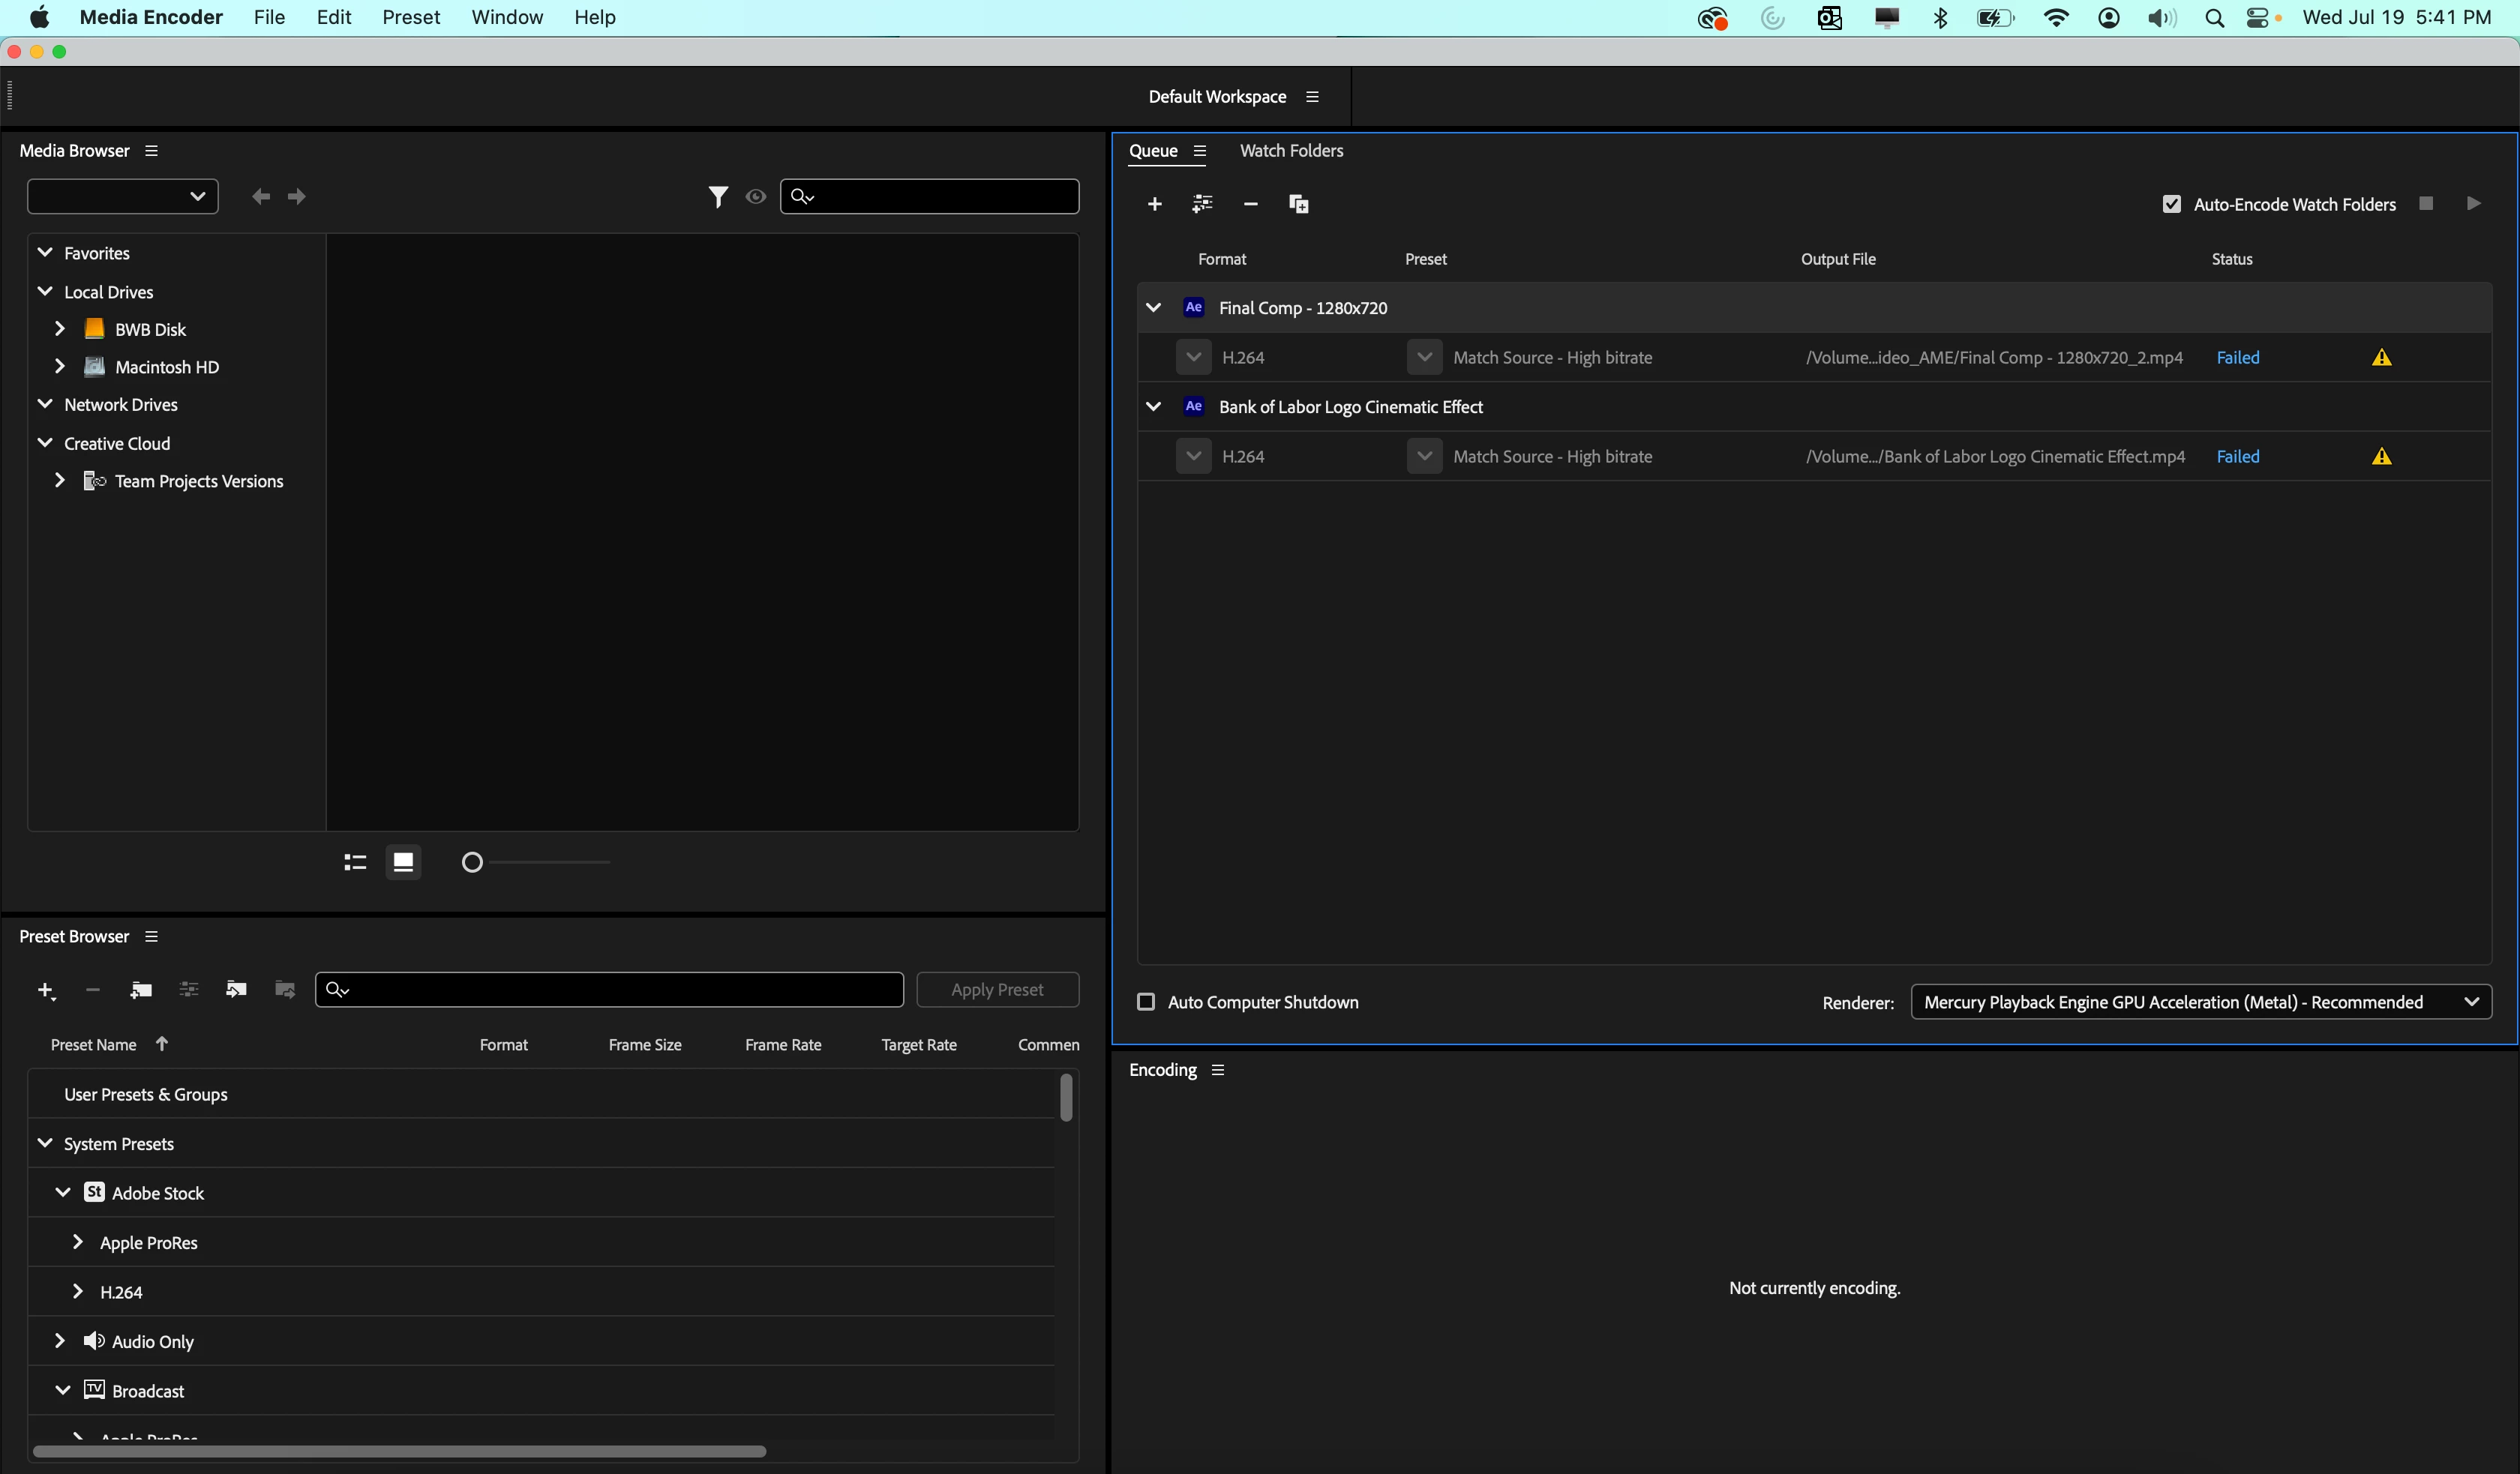Click the Remove minus icon in Queue toolbar

(x=1250, y=204)
